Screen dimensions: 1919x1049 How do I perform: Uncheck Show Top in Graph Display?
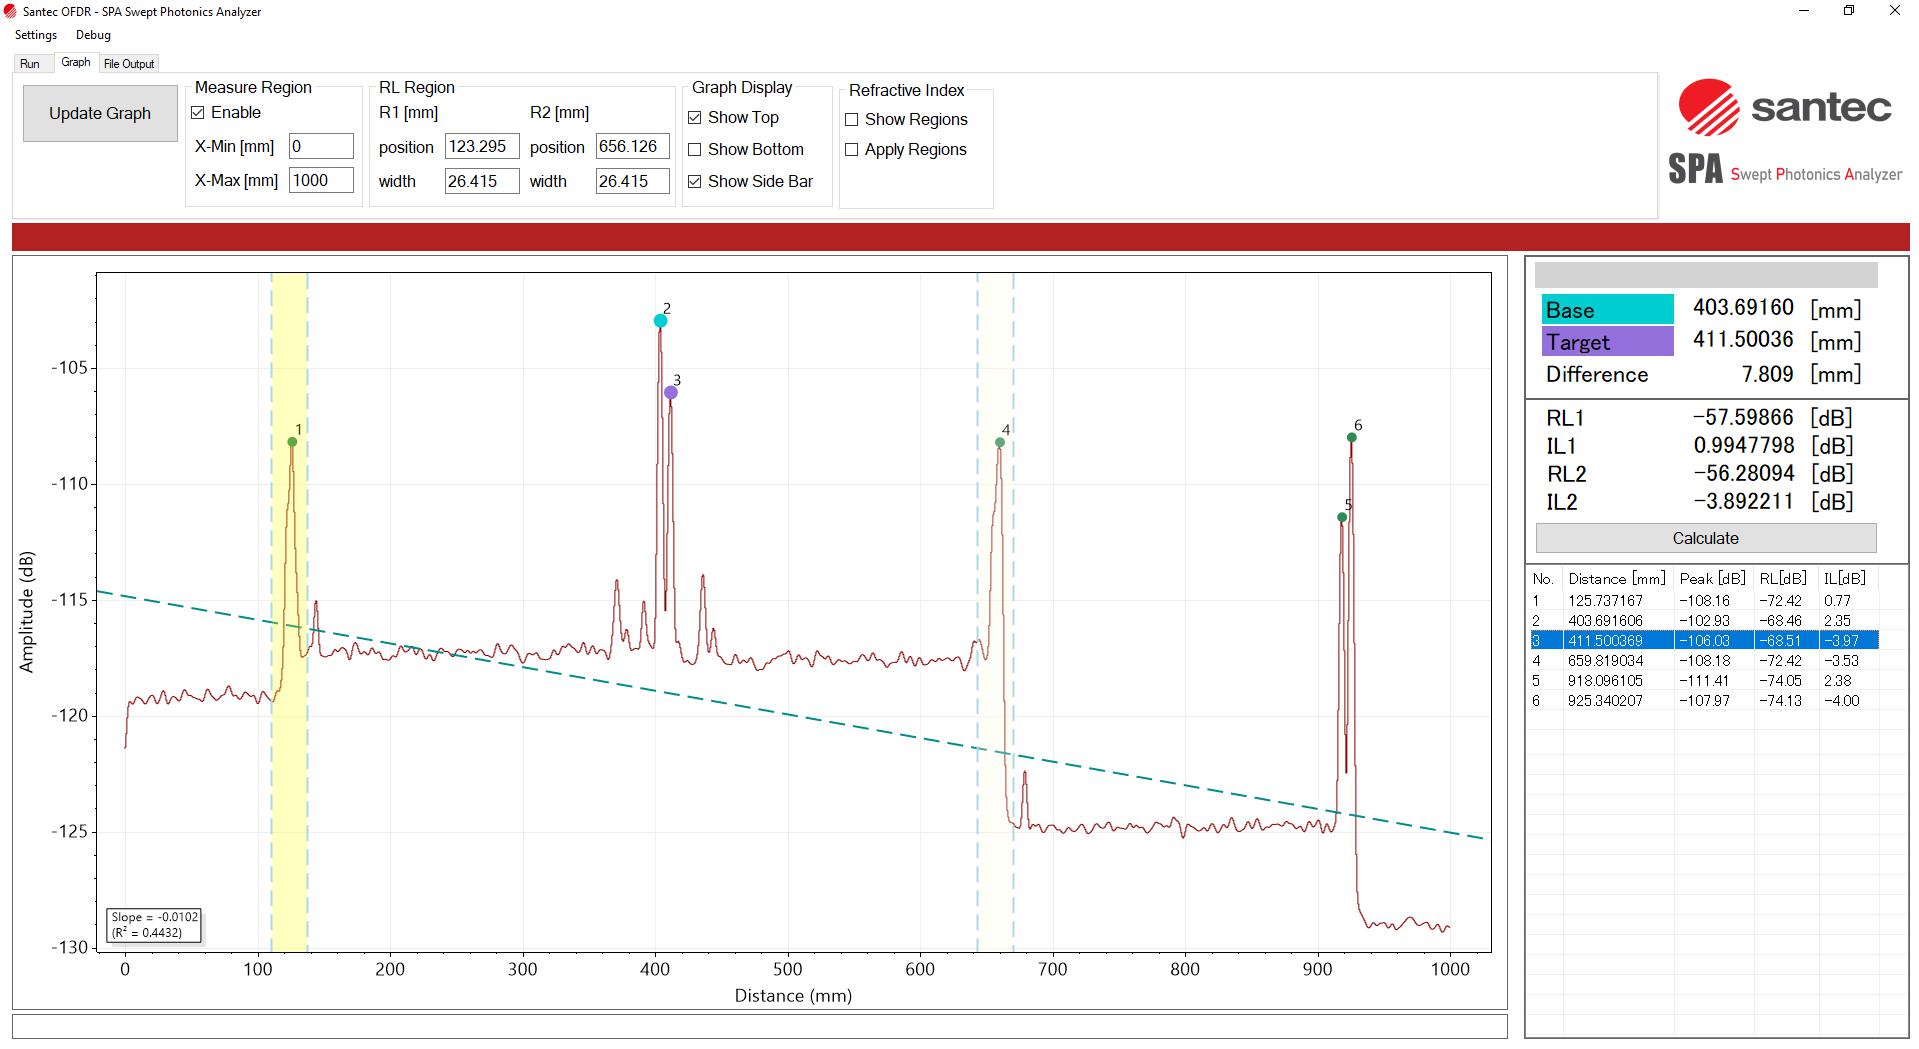pos(696,117)
